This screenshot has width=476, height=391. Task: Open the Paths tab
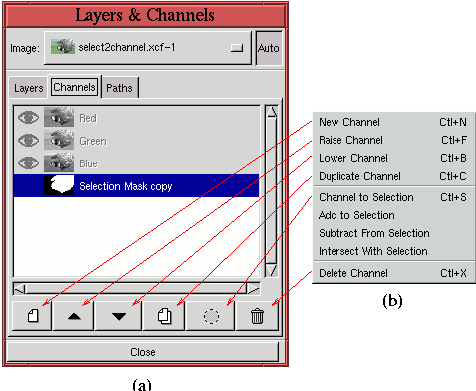coord(119,88)
